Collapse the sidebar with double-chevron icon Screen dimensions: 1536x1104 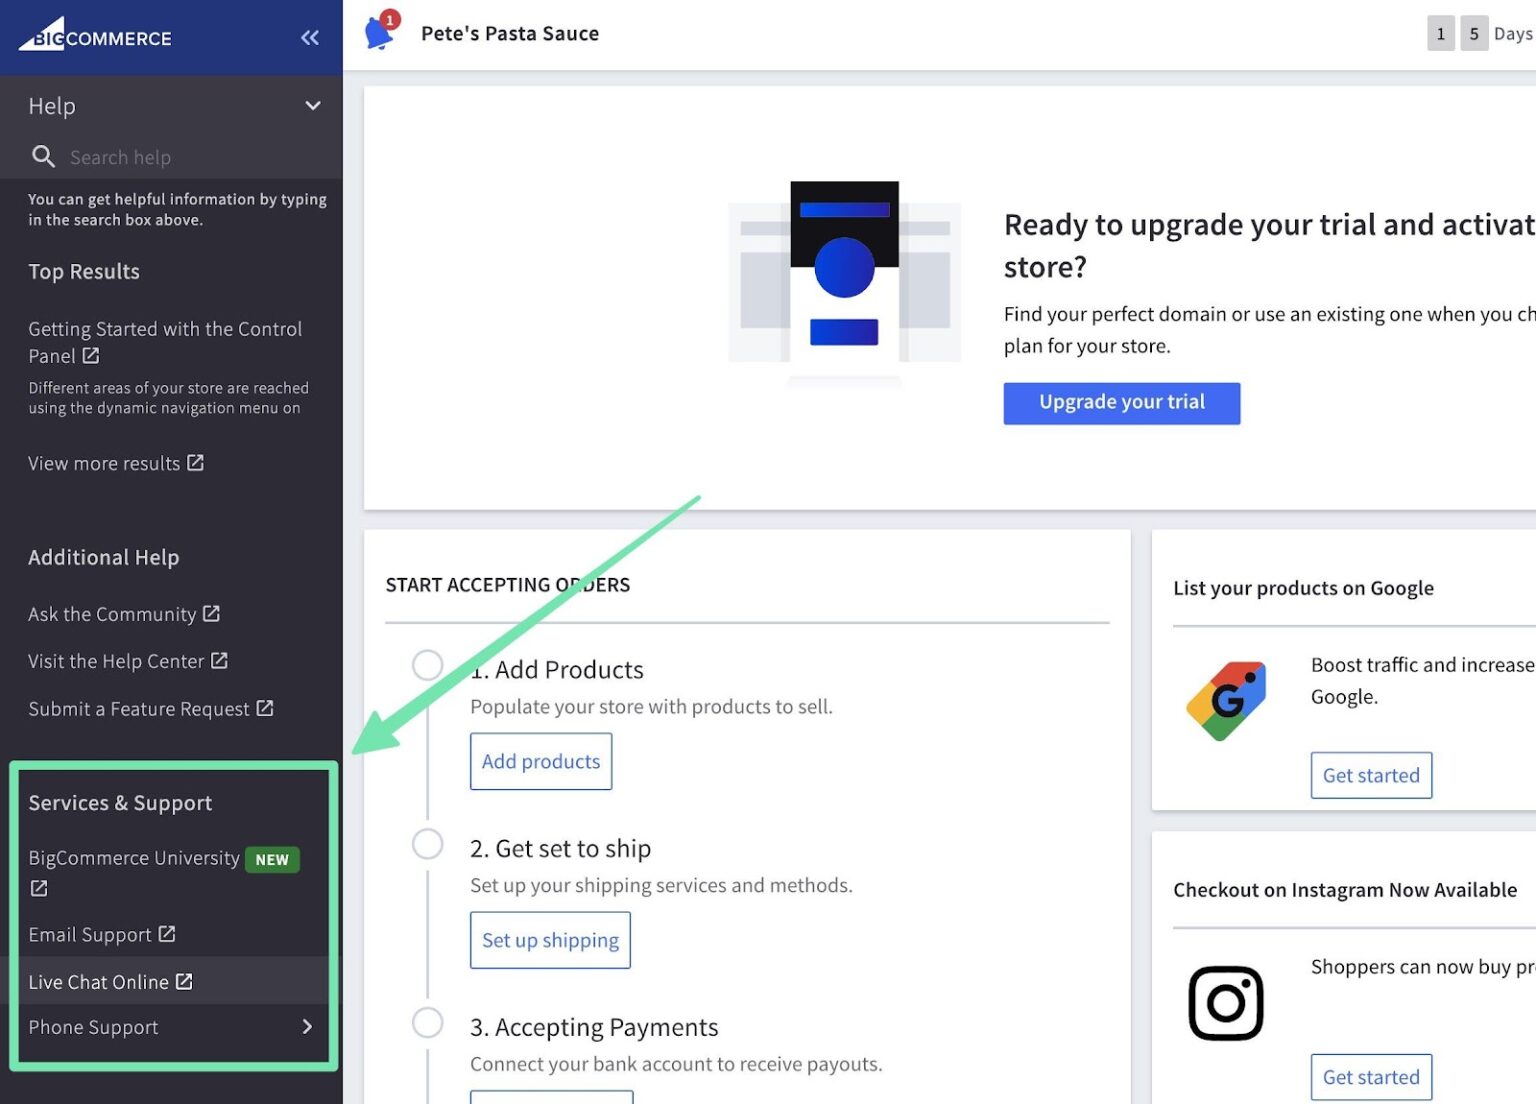coord(310,38)
